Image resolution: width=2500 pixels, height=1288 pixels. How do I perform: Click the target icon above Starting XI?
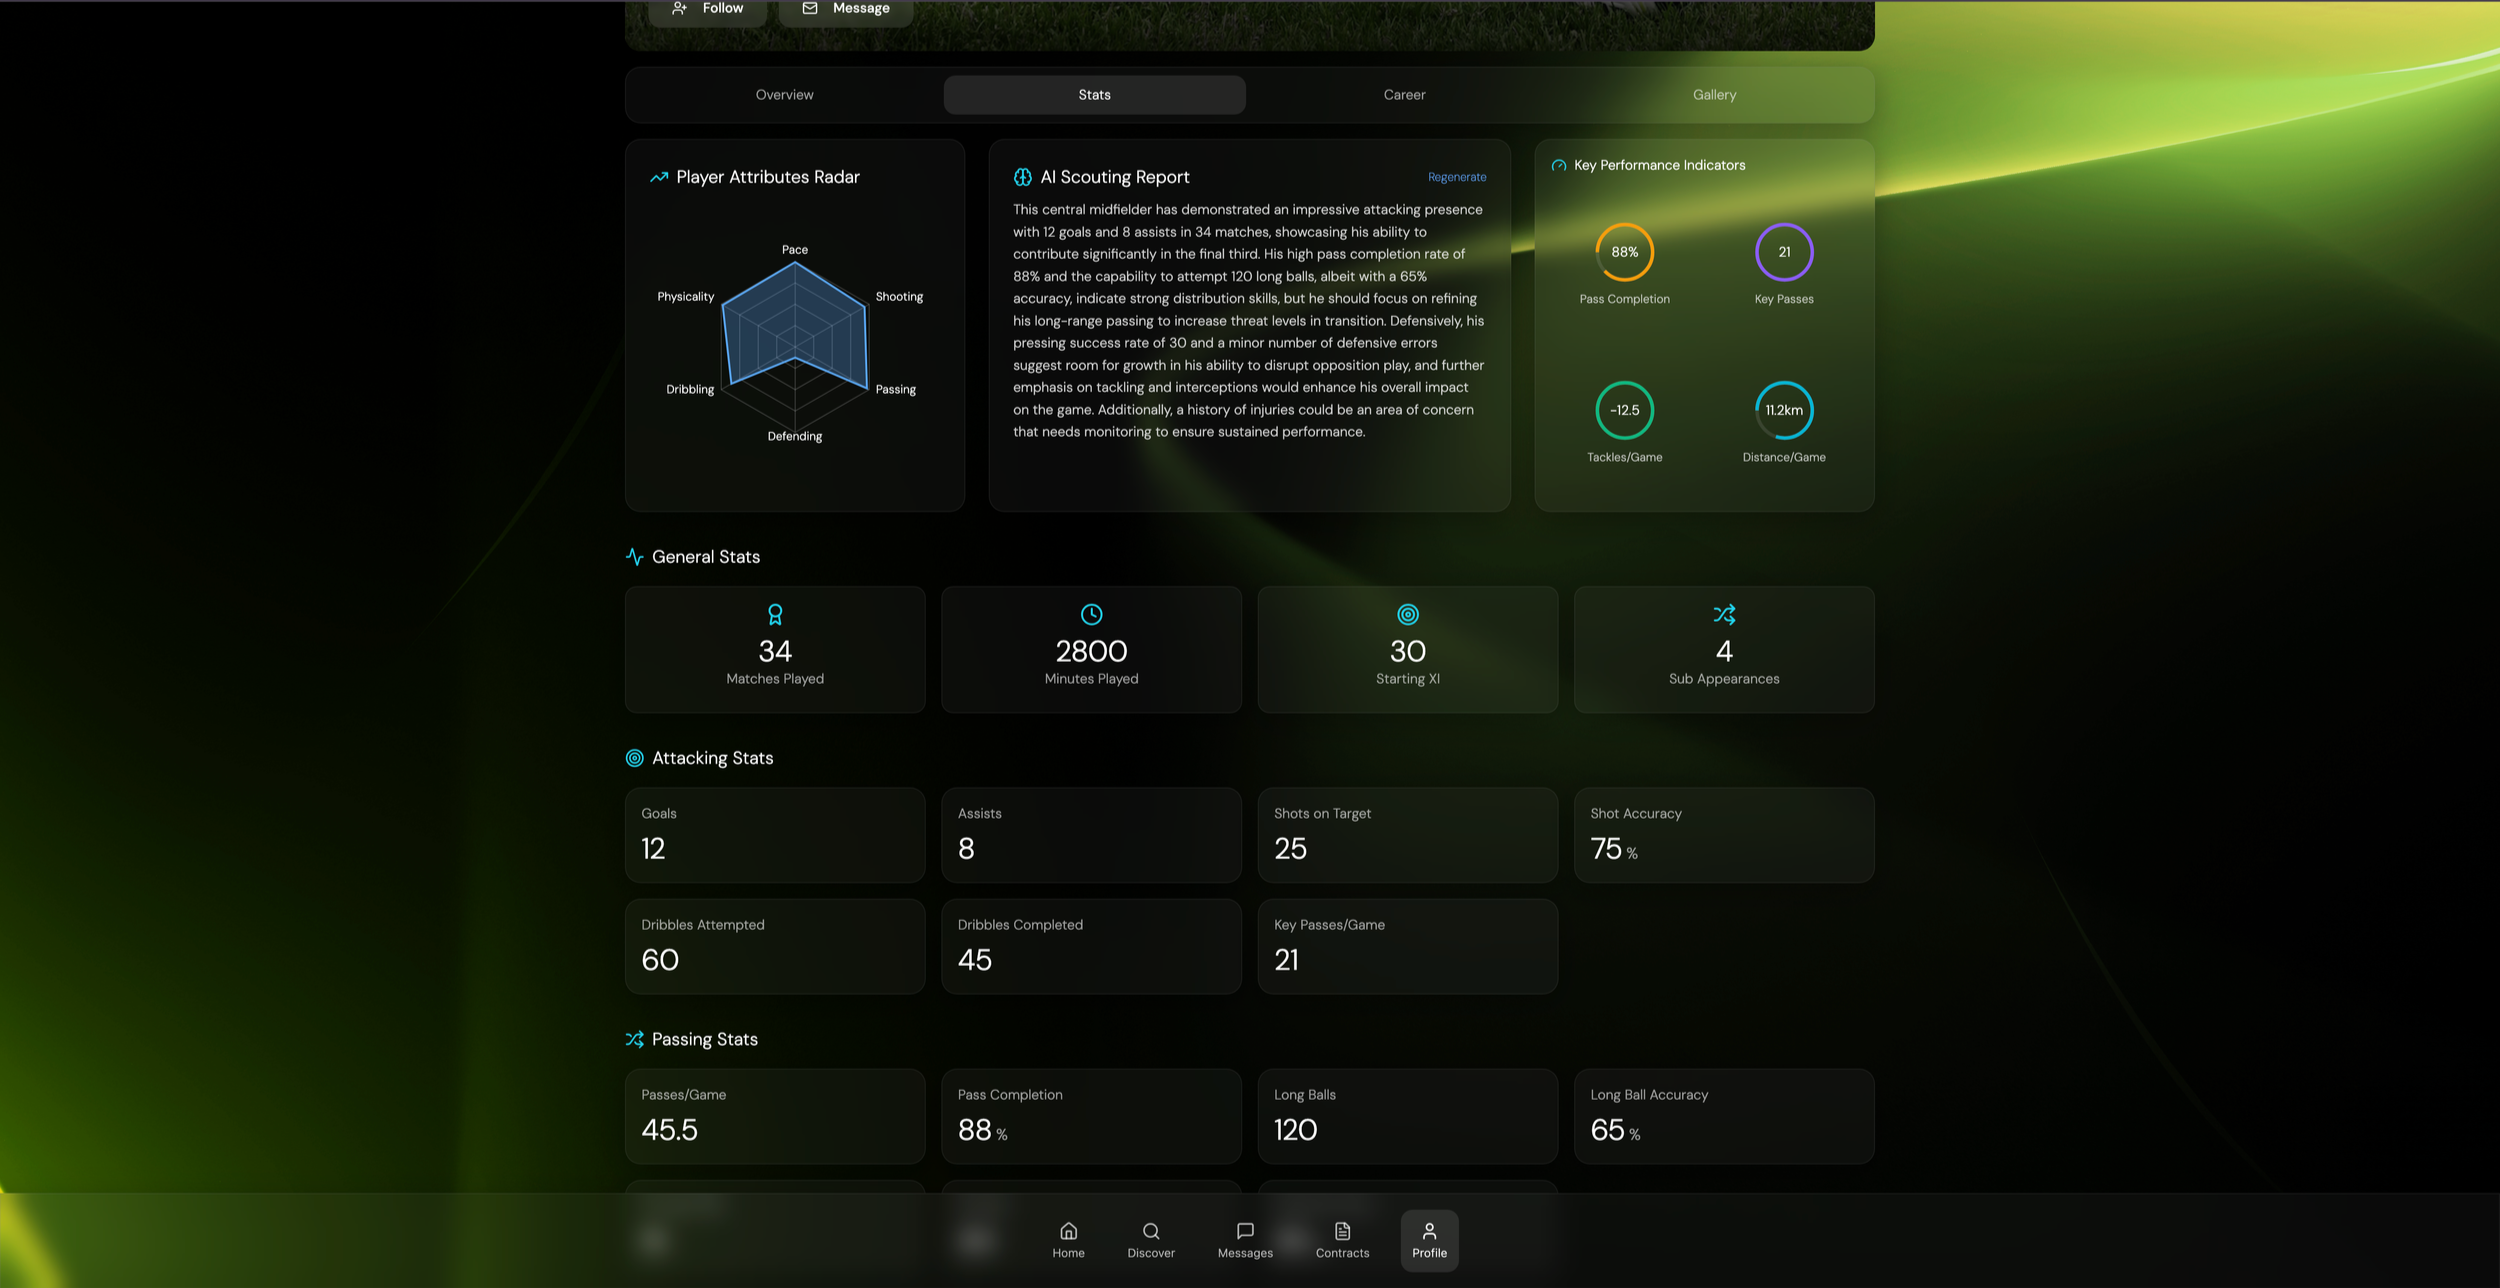click(1407, 614)
